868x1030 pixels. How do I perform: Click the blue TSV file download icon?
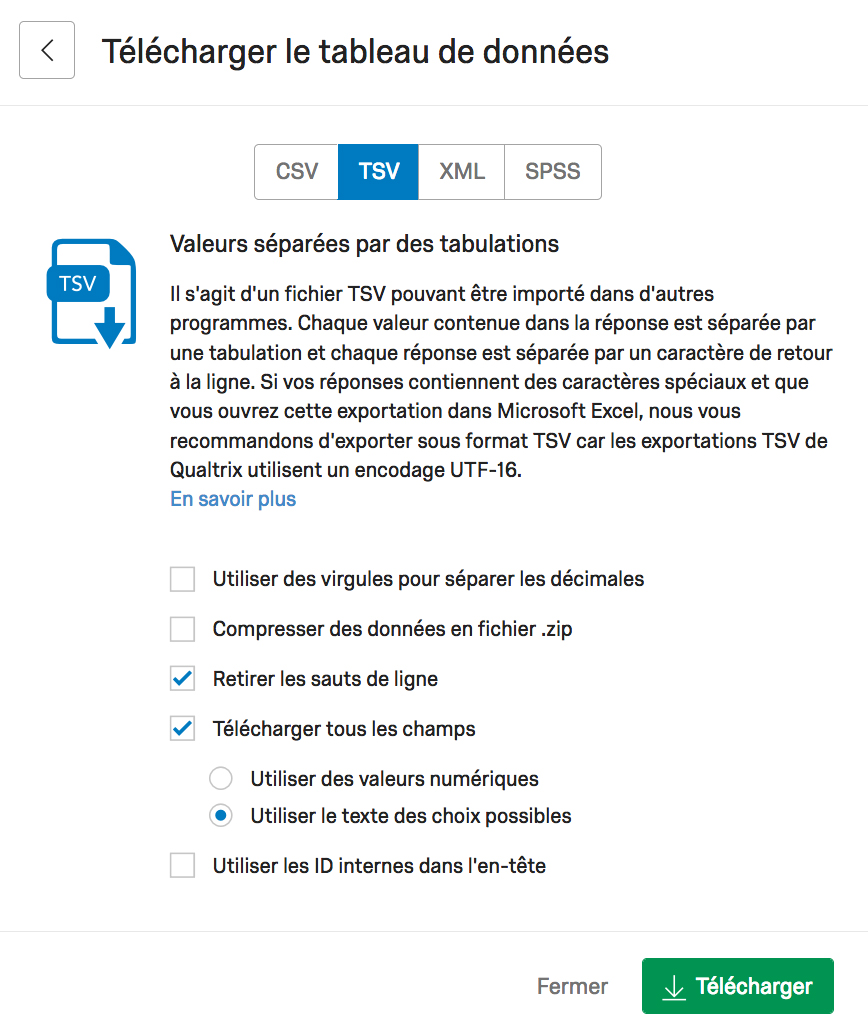[91, 293]
